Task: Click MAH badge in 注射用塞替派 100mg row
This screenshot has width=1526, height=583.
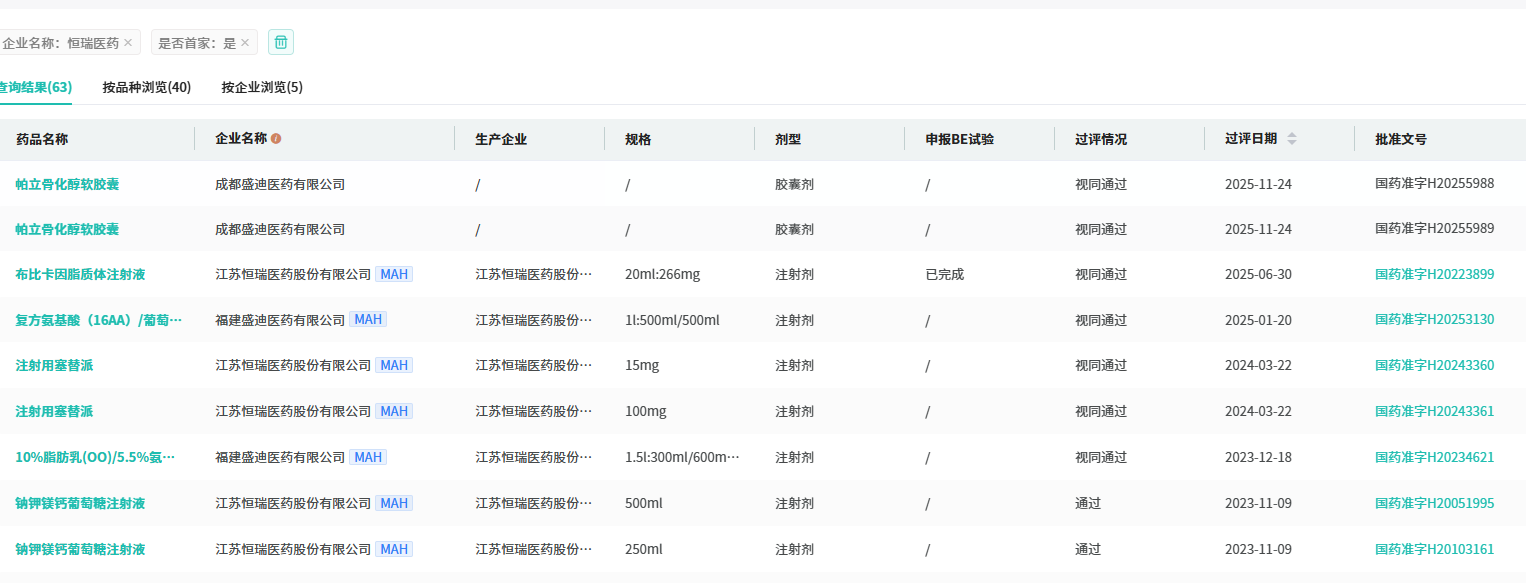Action: pyautogui.click(x=394, y=411)
